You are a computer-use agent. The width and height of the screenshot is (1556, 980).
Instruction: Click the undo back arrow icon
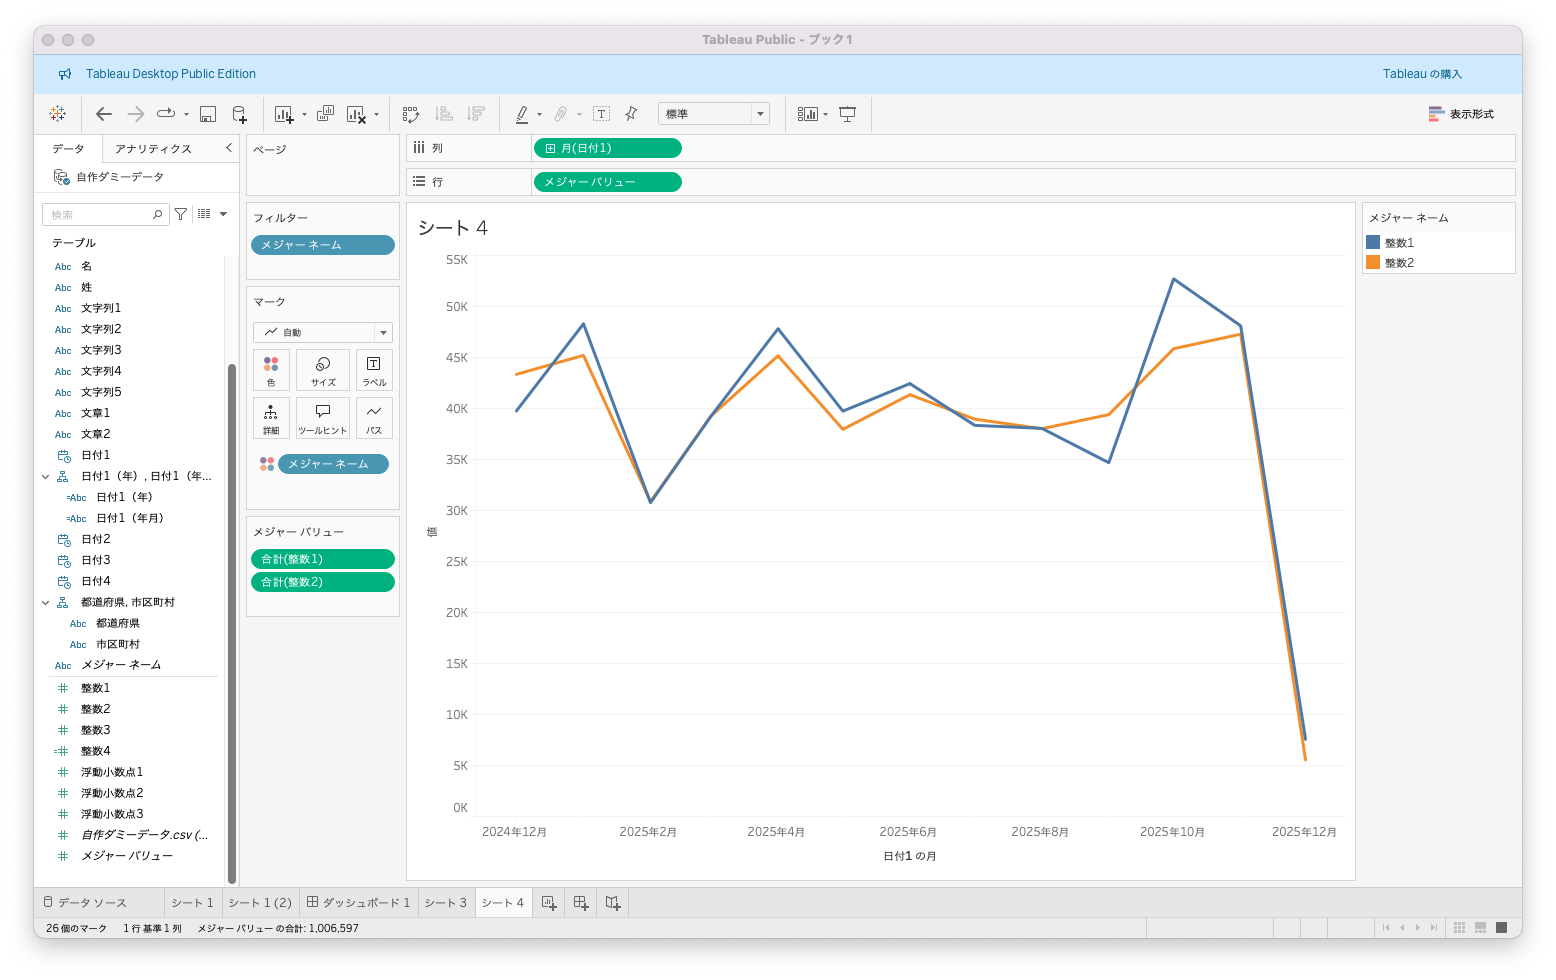(x=104, y=114)
